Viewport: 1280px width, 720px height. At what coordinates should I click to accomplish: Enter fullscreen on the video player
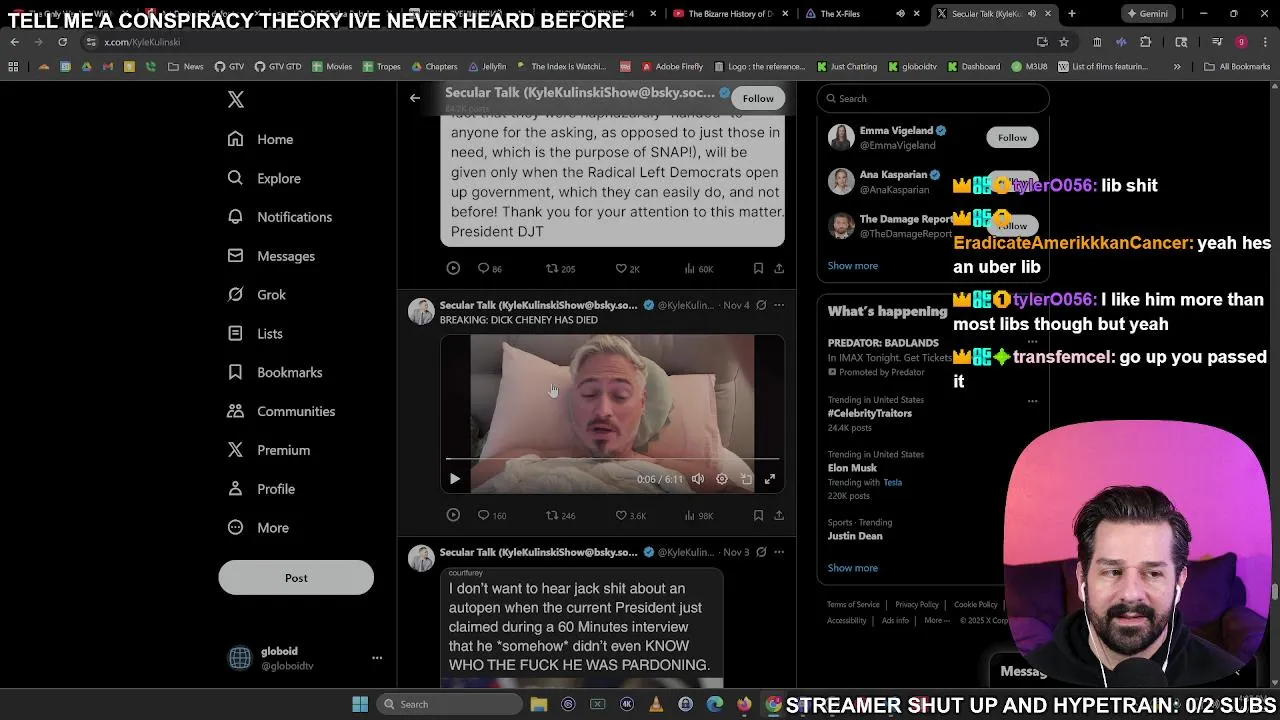coord(770,479)
